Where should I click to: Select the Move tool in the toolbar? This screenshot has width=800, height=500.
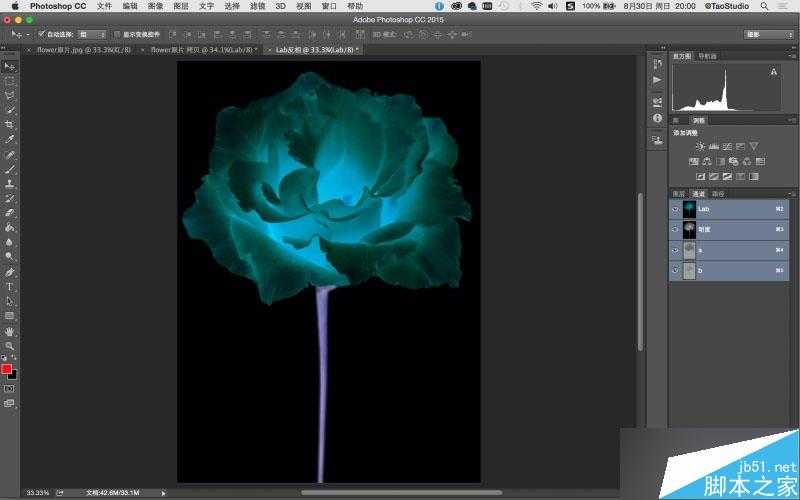(x=10, y=66)
